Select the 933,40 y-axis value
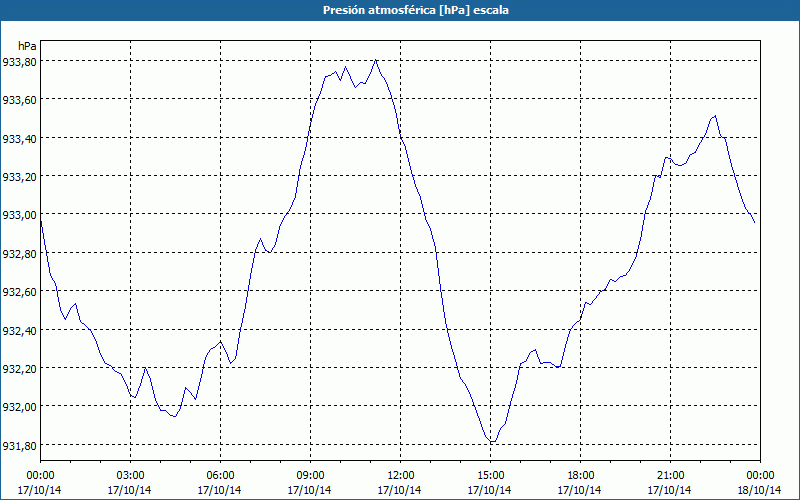This screenshot has width=800, height=500. tap(19, 138)
